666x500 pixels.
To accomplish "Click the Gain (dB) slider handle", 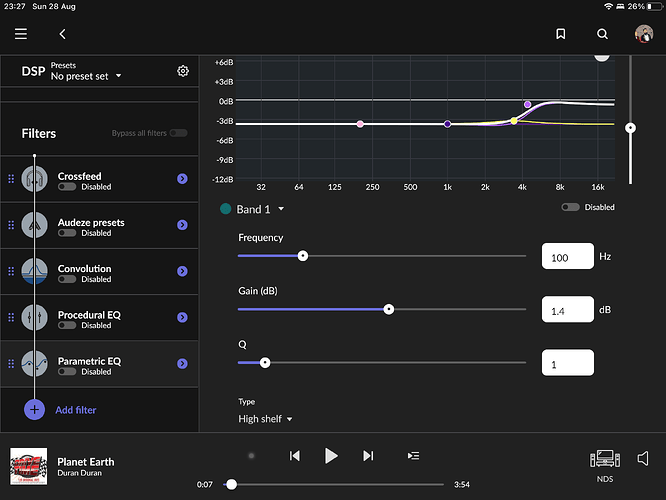I will tap(389, 309).
